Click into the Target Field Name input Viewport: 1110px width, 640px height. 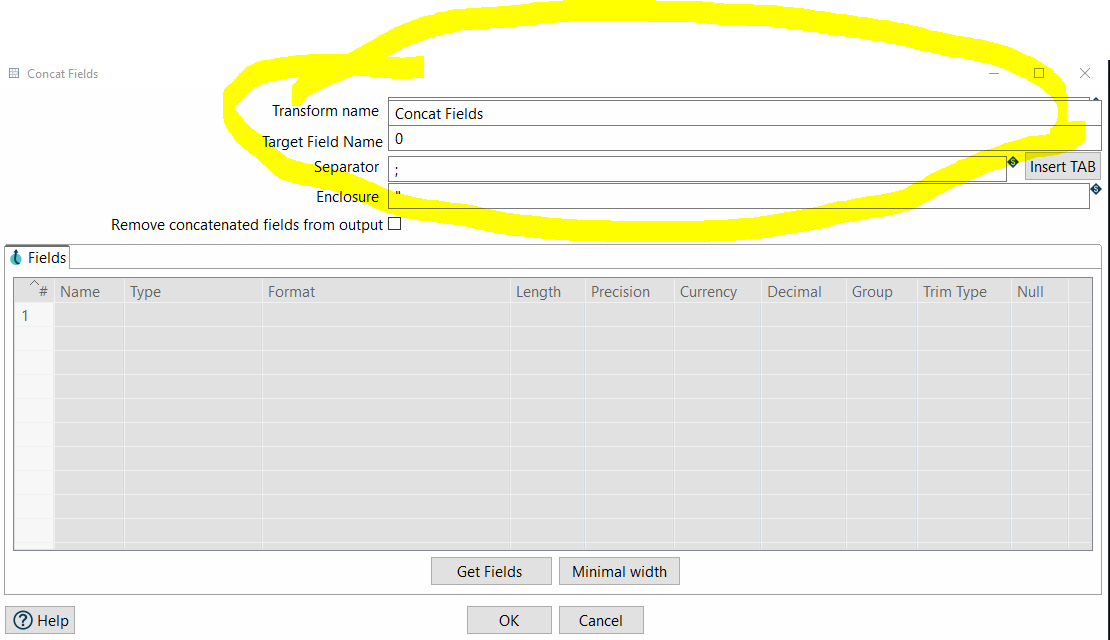click(x=745, y=139)
